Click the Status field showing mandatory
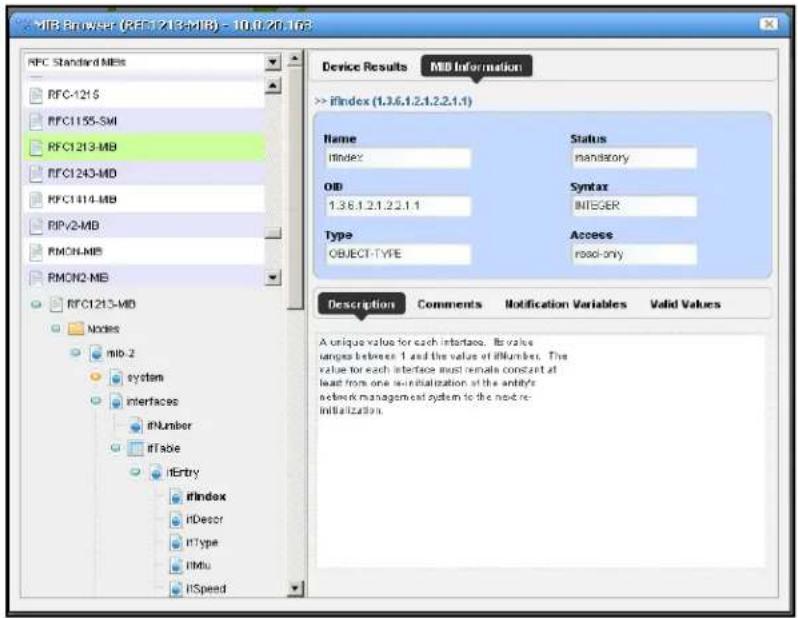798x618 pixels. click(x=634, y=158)
